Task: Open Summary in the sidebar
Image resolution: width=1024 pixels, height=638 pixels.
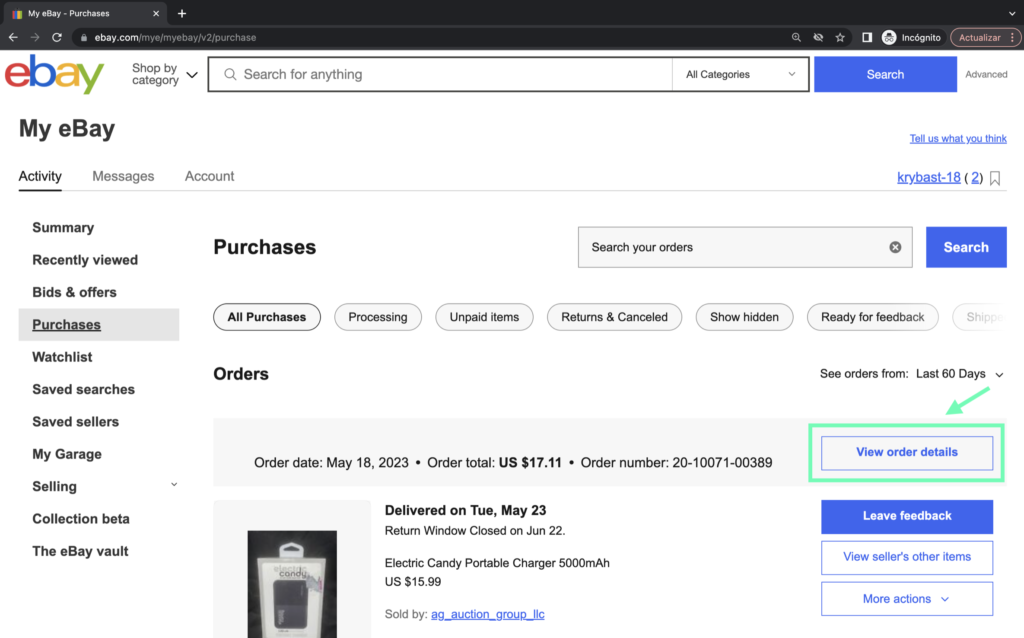Action: 63,227
